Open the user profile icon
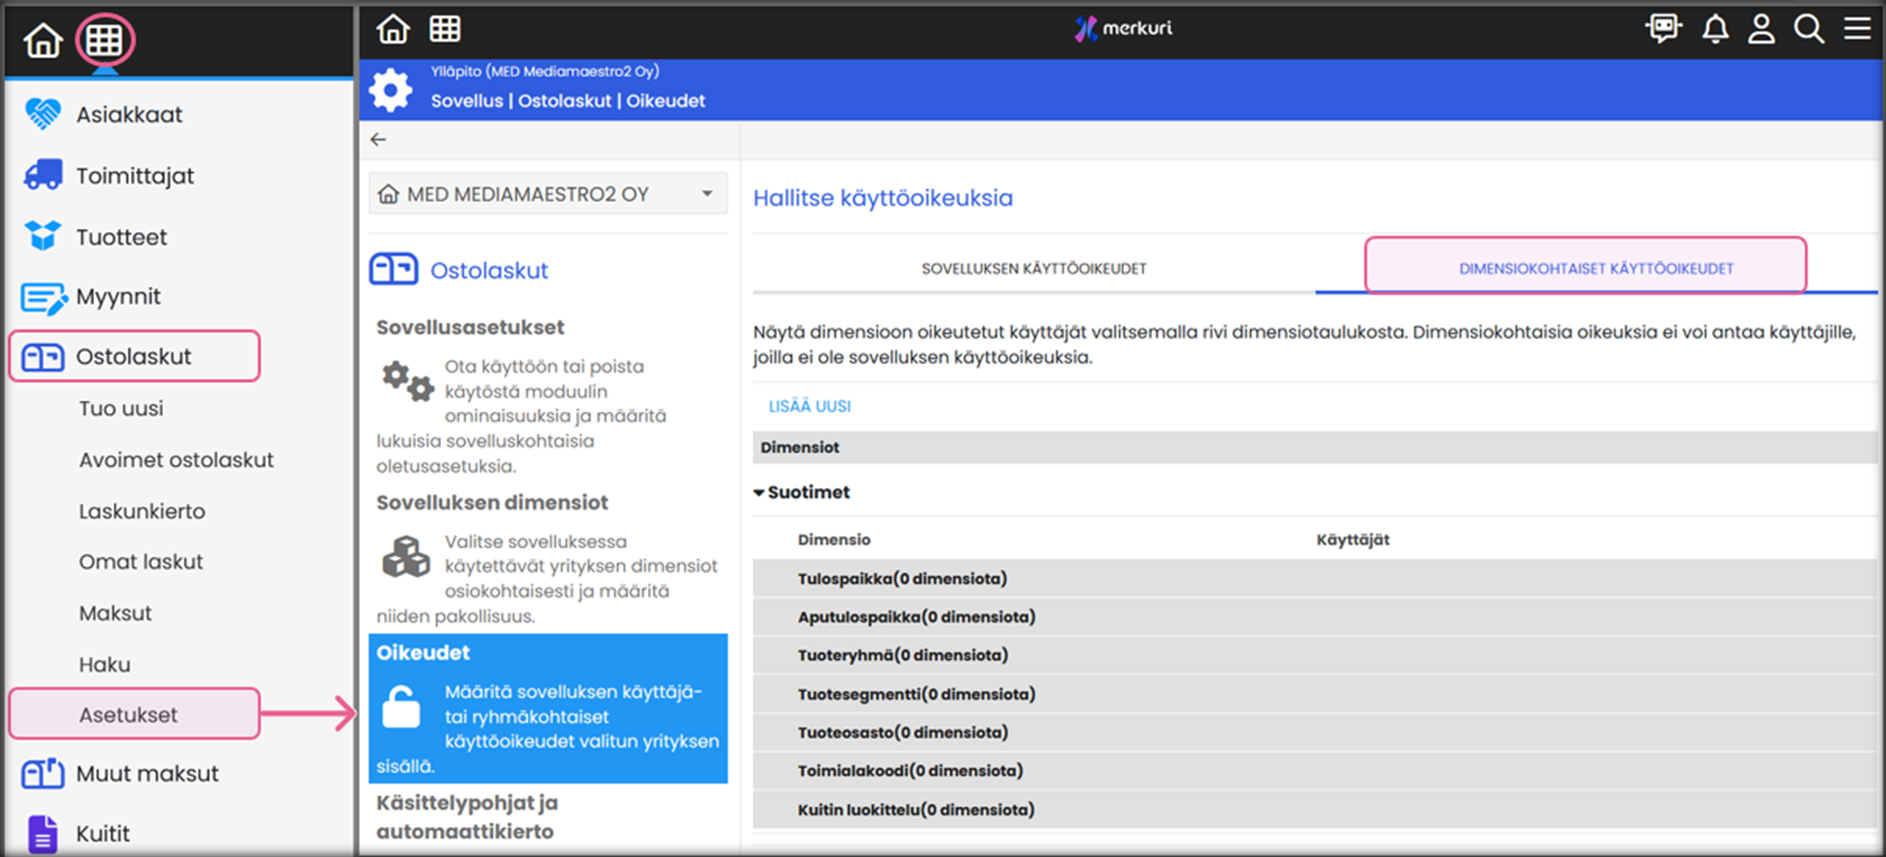The image size is (1886, 857). point(1761,29)
